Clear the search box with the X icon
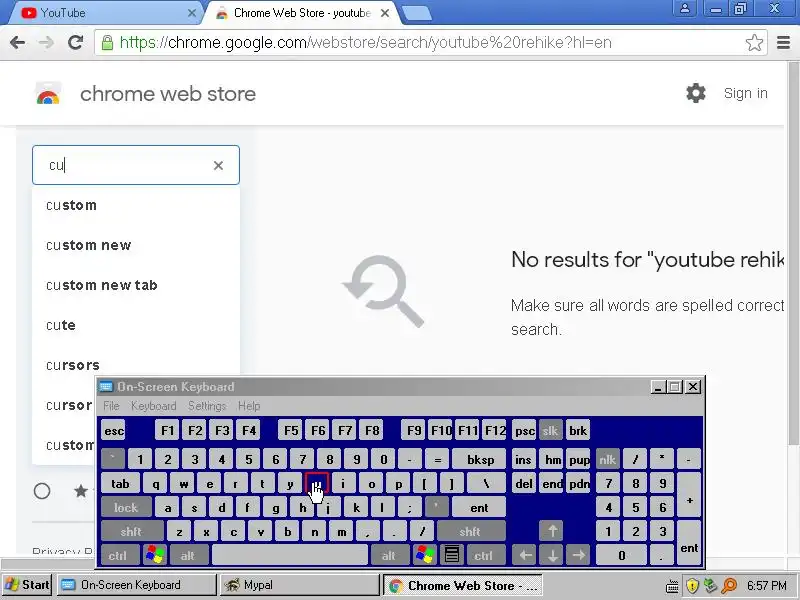800x600 pixels. (x=218, y=165)
